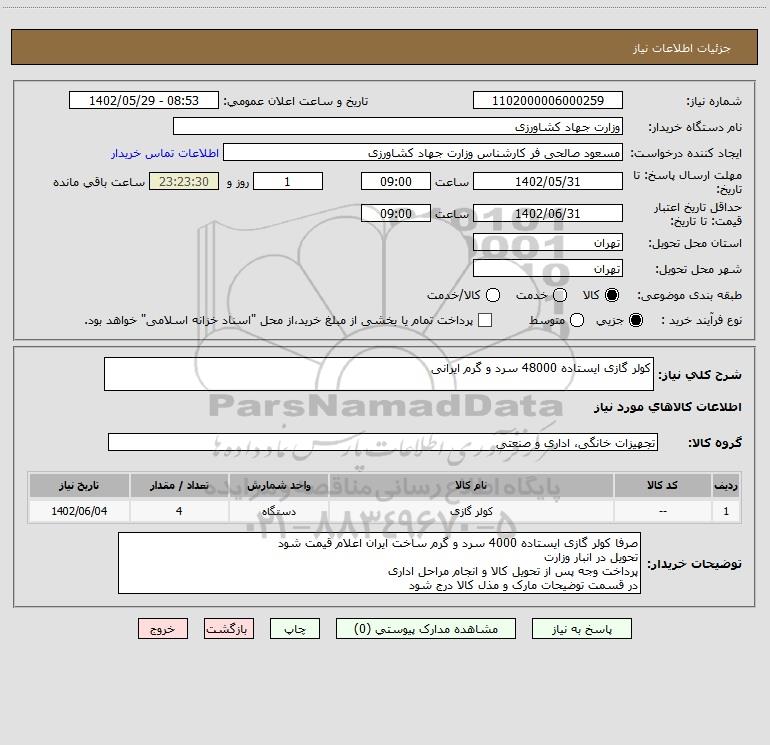Image resolution: width=770 pixels, height=745 pixels.
Task: Click the پاسخ به نیاز button
Action: coord(581,629)
